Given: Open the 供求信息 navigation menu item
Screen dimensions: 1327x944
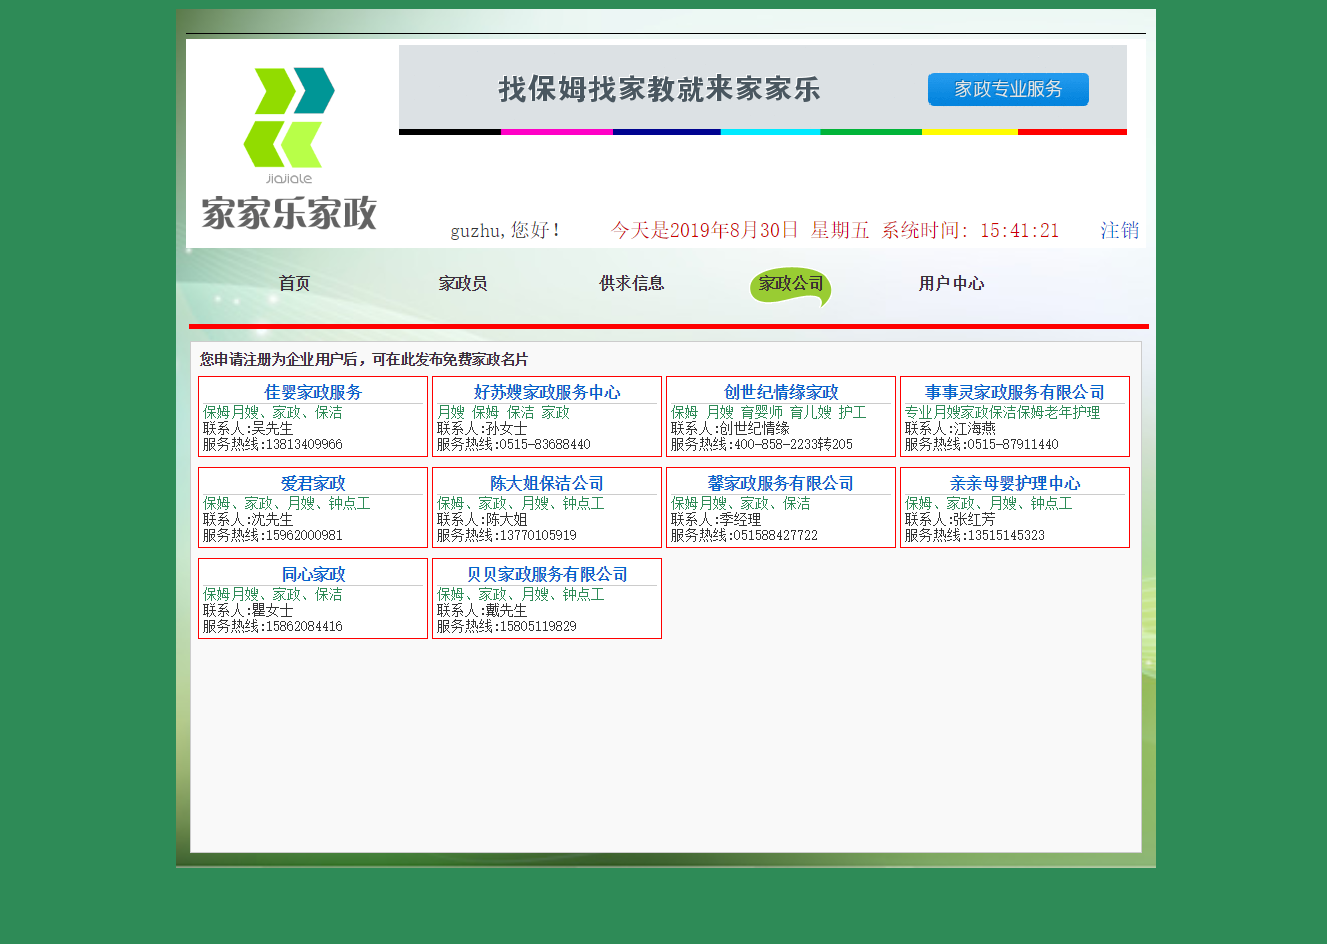Looking at the screenshot, I should [631, 283].
